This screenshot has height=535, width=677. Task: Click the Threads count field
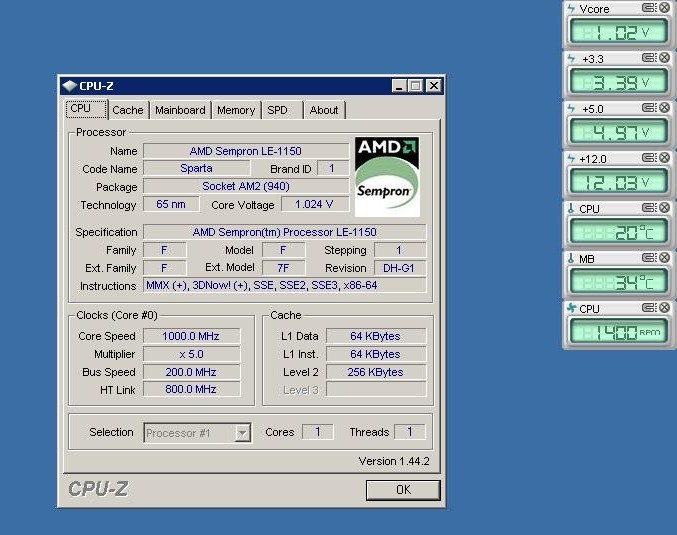[410, 432]
